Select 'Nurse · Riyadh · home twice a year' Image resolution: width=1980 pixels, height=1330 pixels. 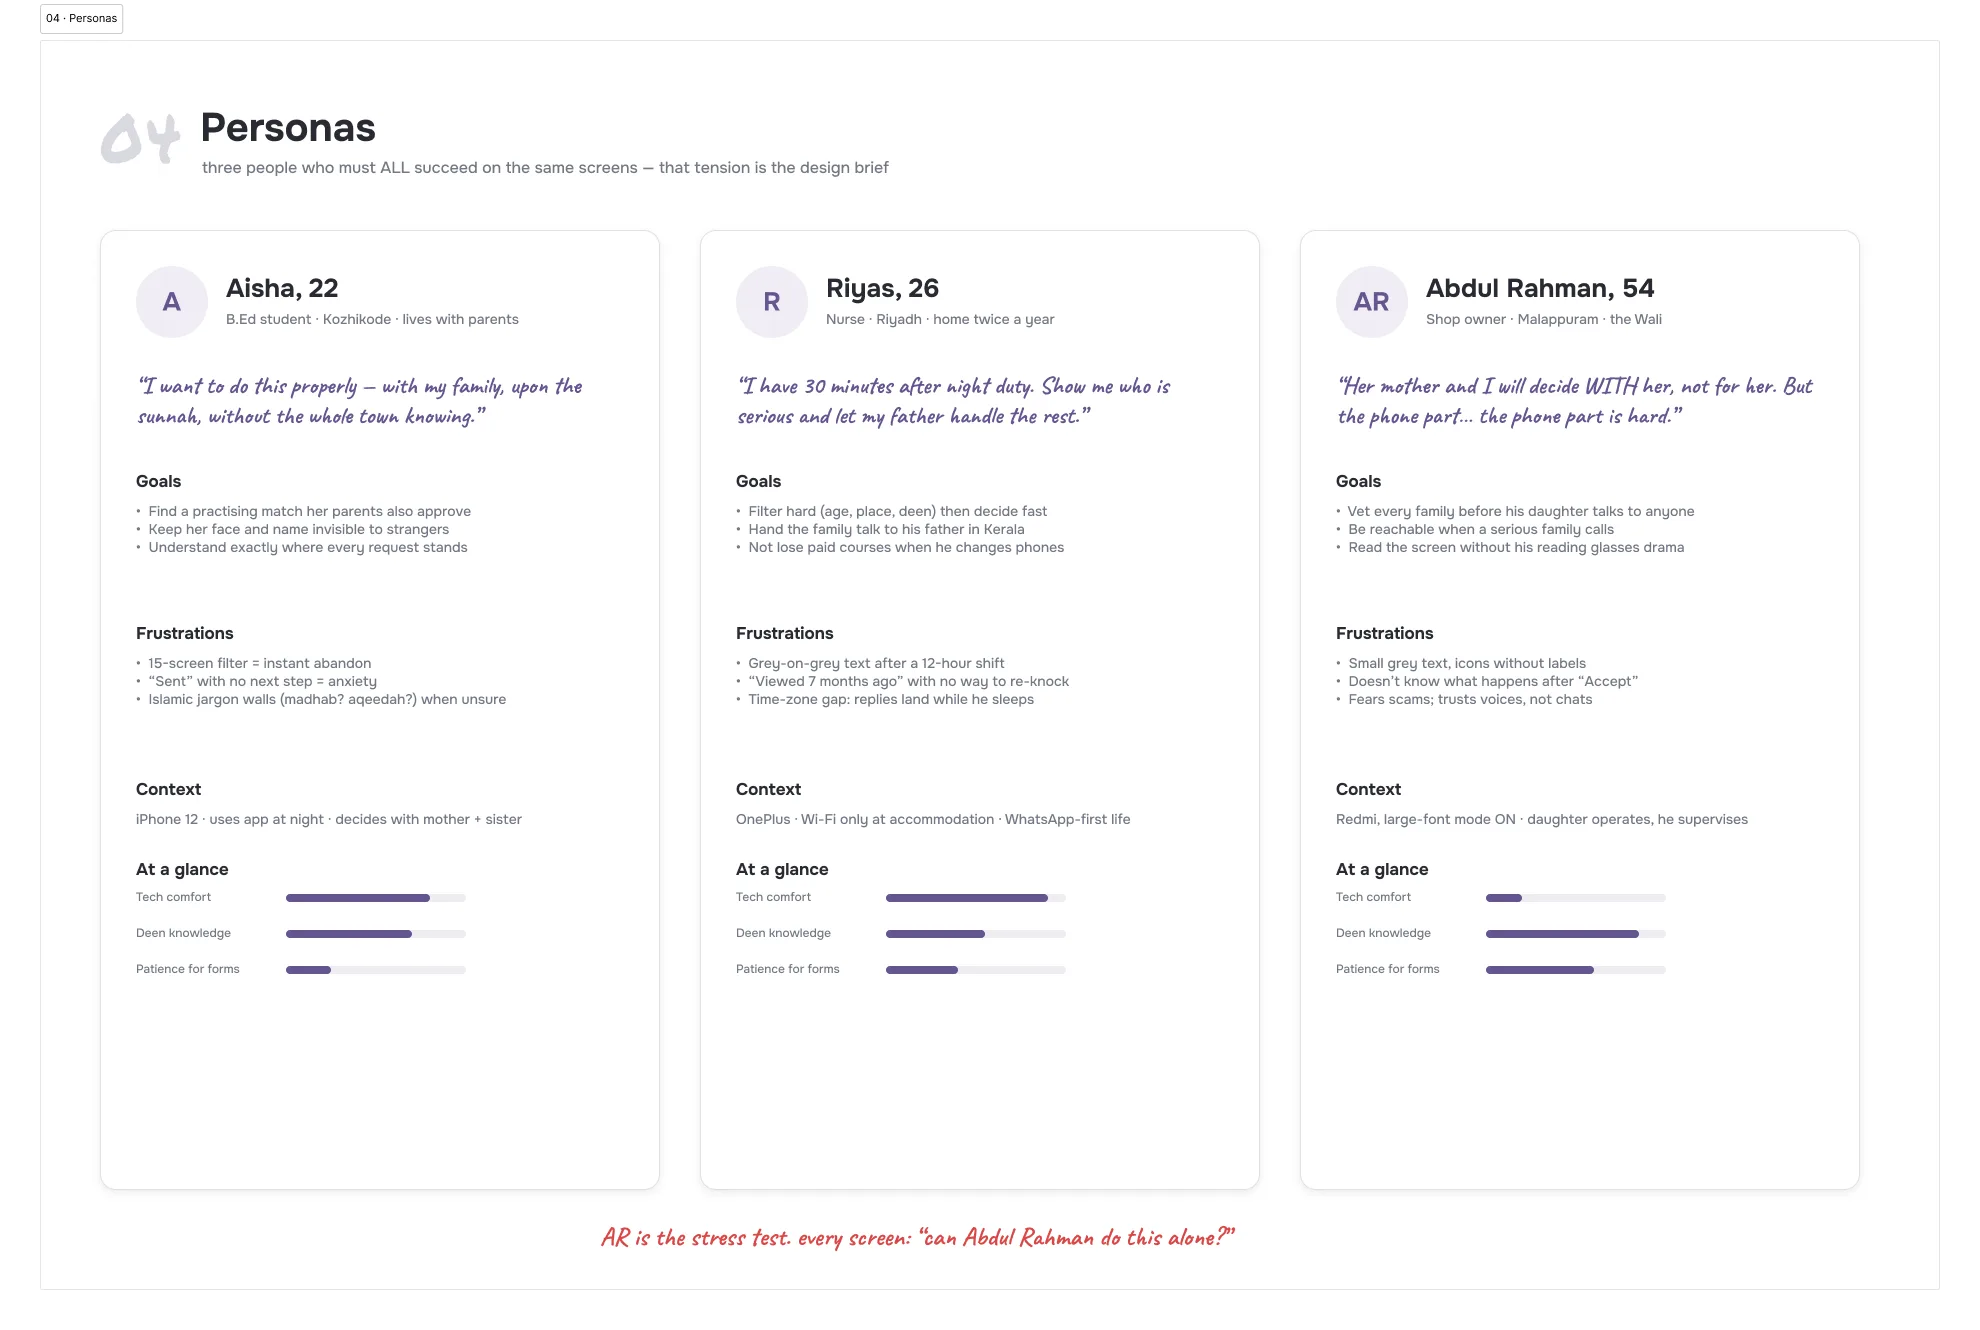940,319
